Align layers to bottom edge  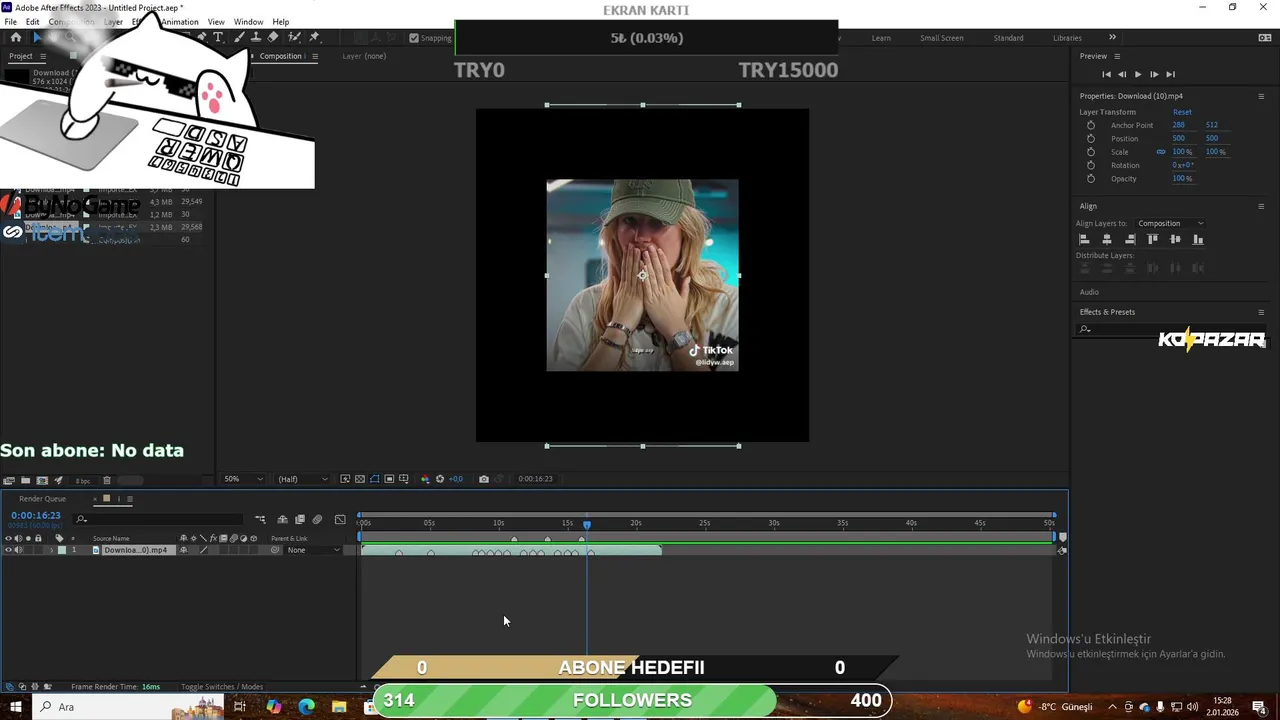(x=1198, y=239)
